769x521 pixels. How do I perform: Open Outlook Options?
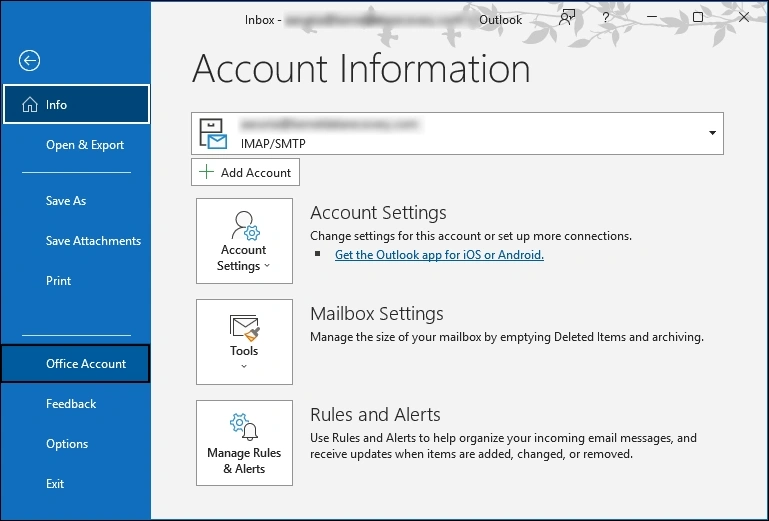(x=67, y=444)
